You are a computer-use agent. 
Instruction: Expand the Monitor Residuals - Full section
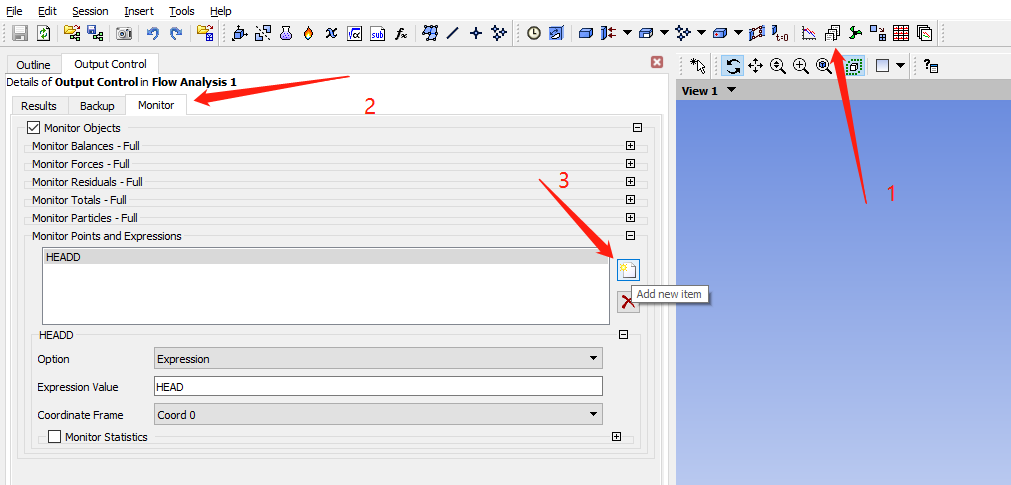click(630, 182)
